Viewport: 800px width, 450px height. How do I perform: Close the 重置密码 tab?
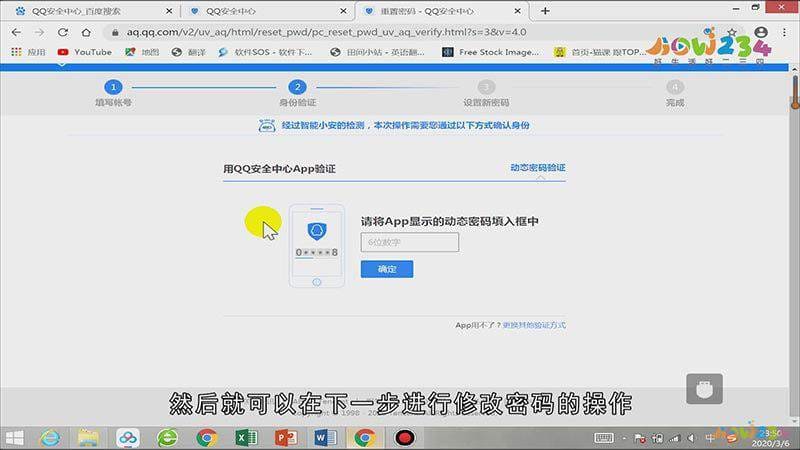517,11
